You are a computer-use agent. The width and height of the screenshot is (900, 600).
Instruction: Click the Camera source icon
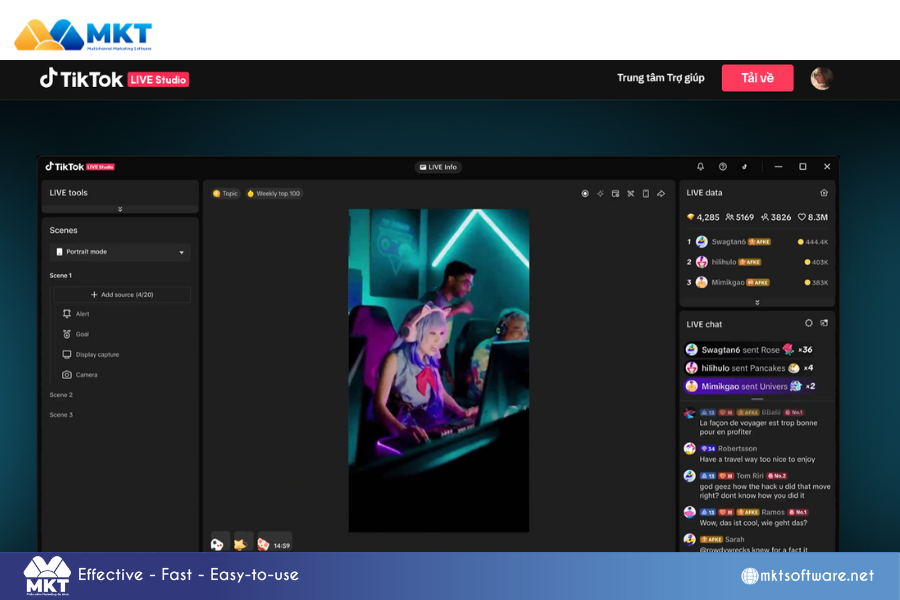(x=67, y=374)
